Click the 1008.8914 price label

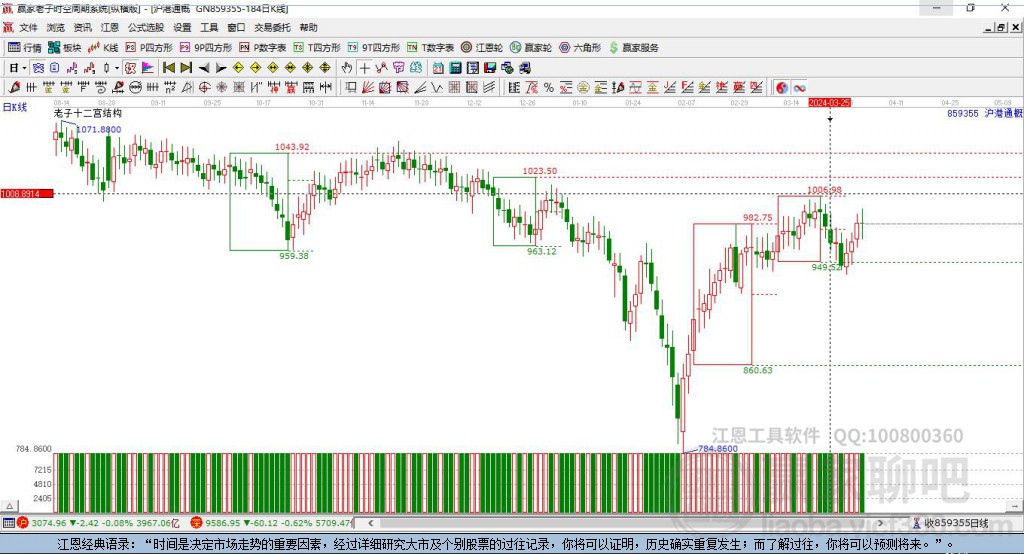(27, 193)
